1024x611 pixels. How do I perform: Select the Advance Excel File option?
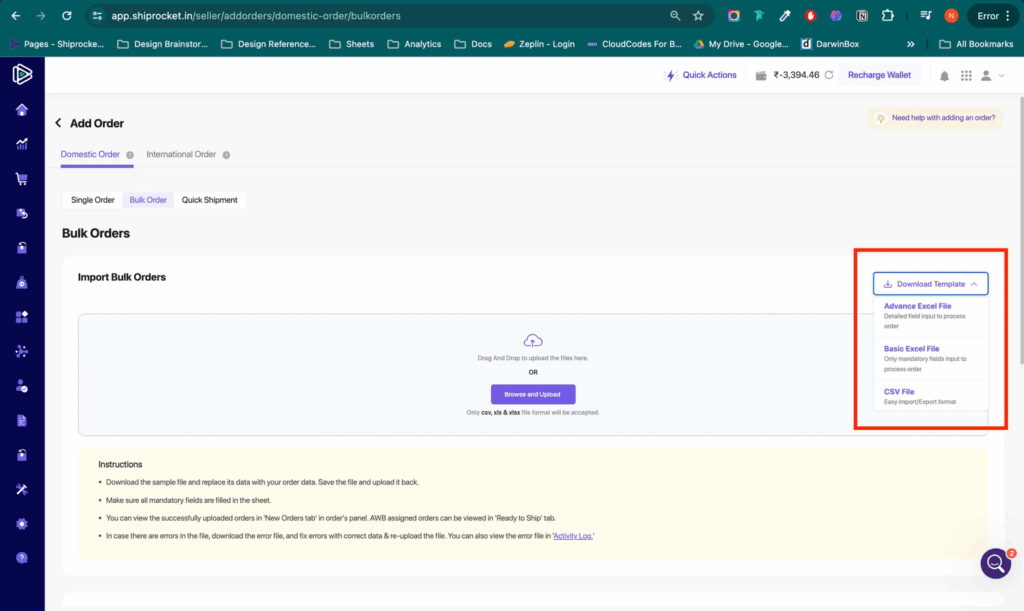click(917, 306)
